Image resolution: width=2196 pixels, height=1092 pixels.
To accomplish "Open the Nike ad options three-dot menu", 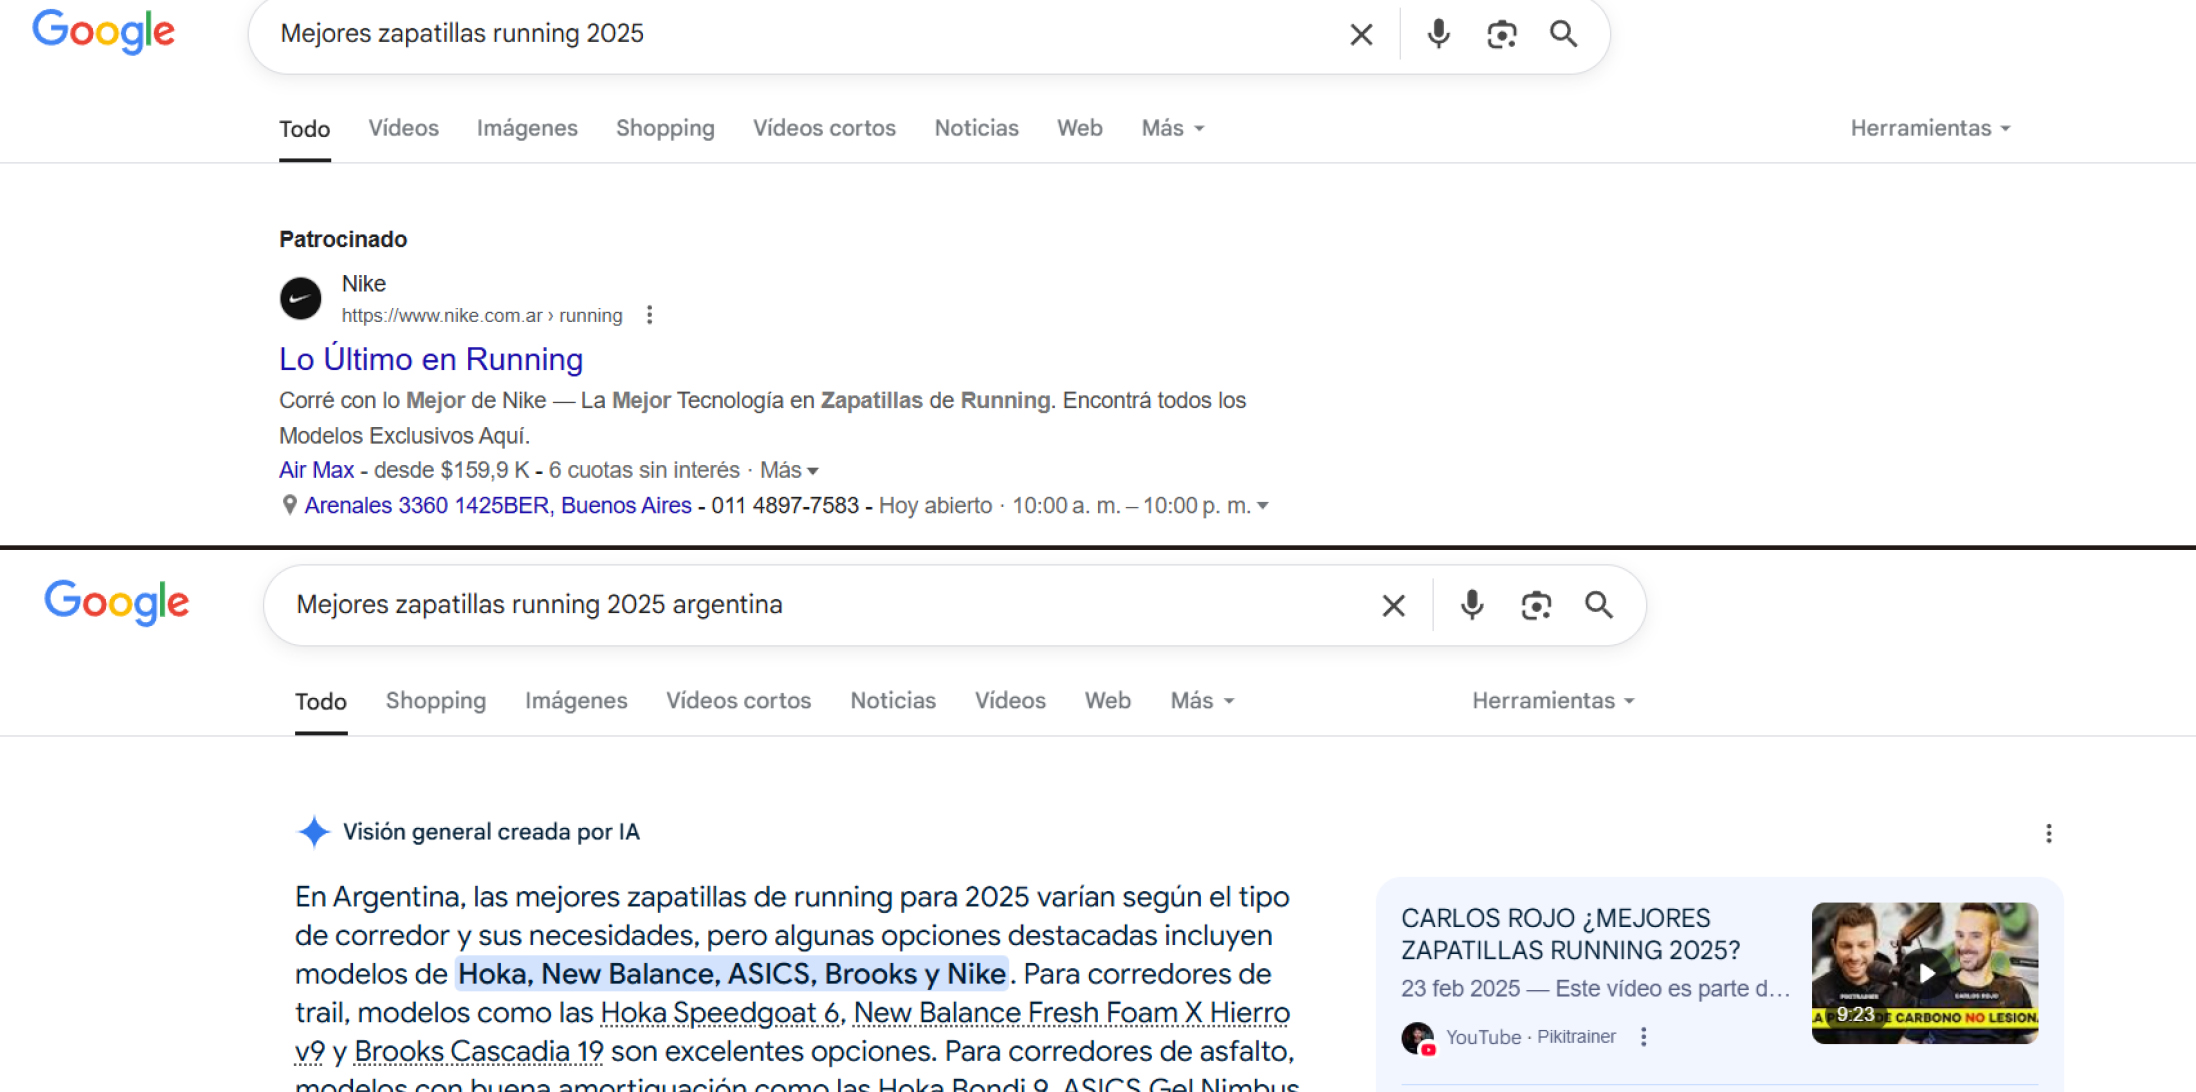I will coord(650,315).
